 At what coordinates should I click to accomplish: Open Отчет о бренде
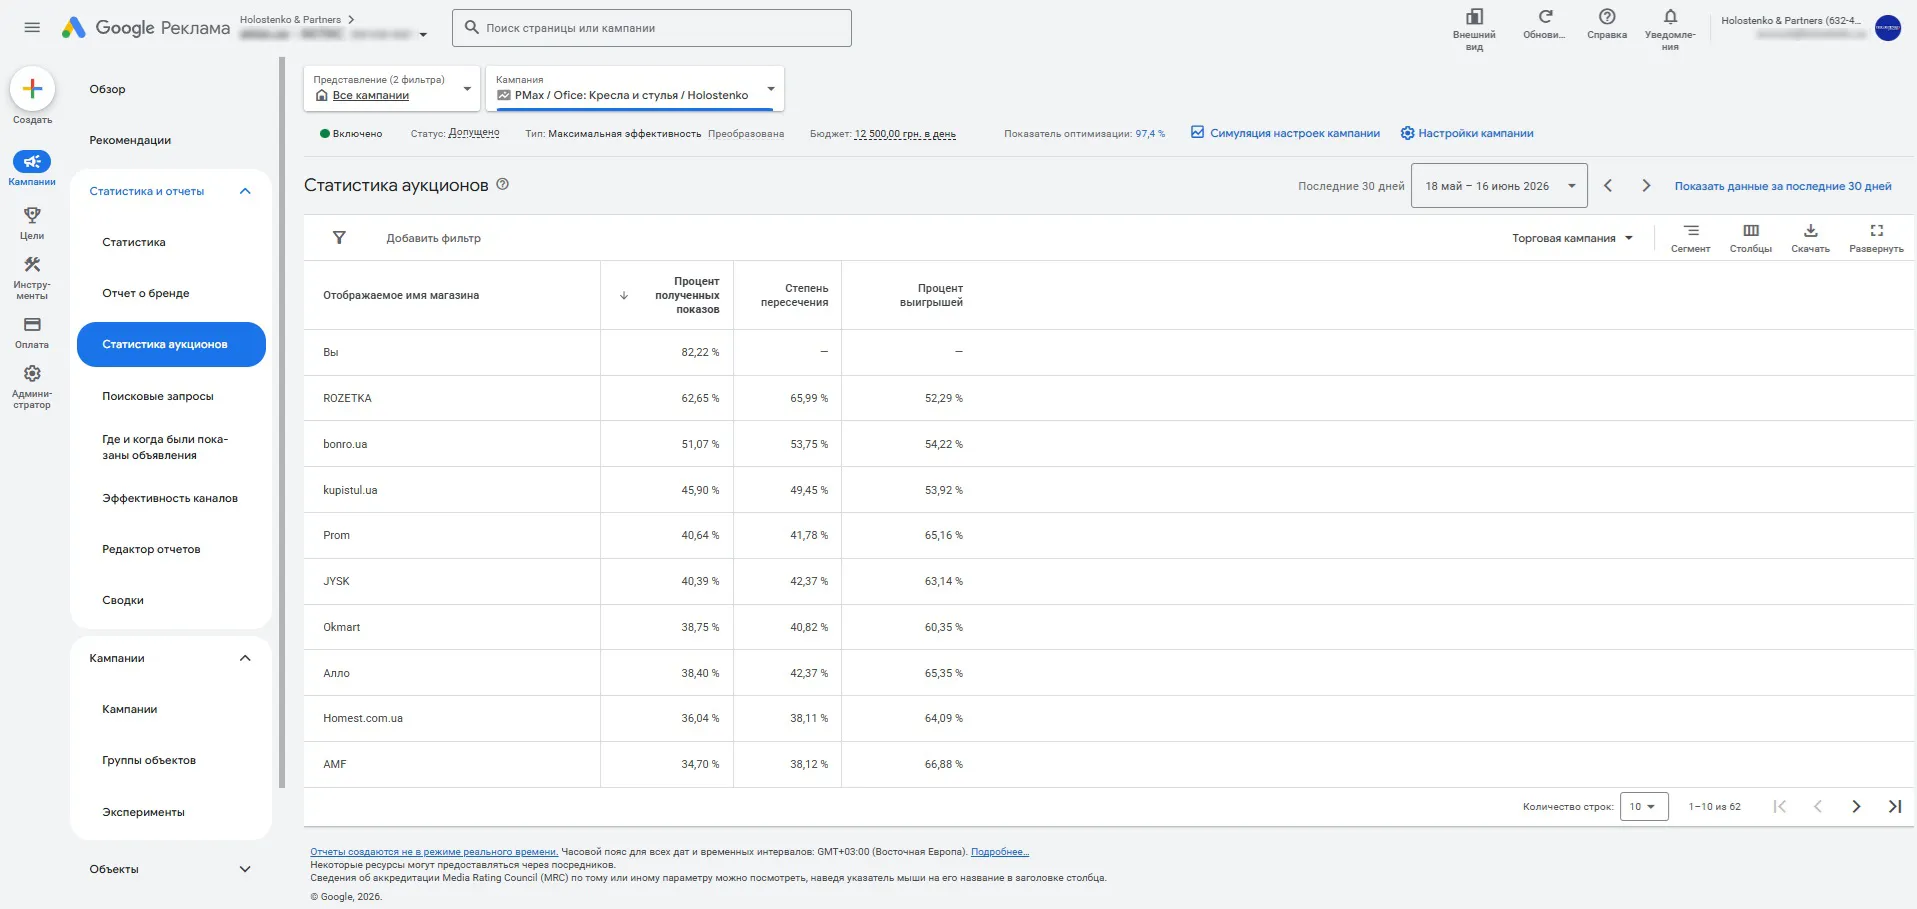(x=146, y=293)
